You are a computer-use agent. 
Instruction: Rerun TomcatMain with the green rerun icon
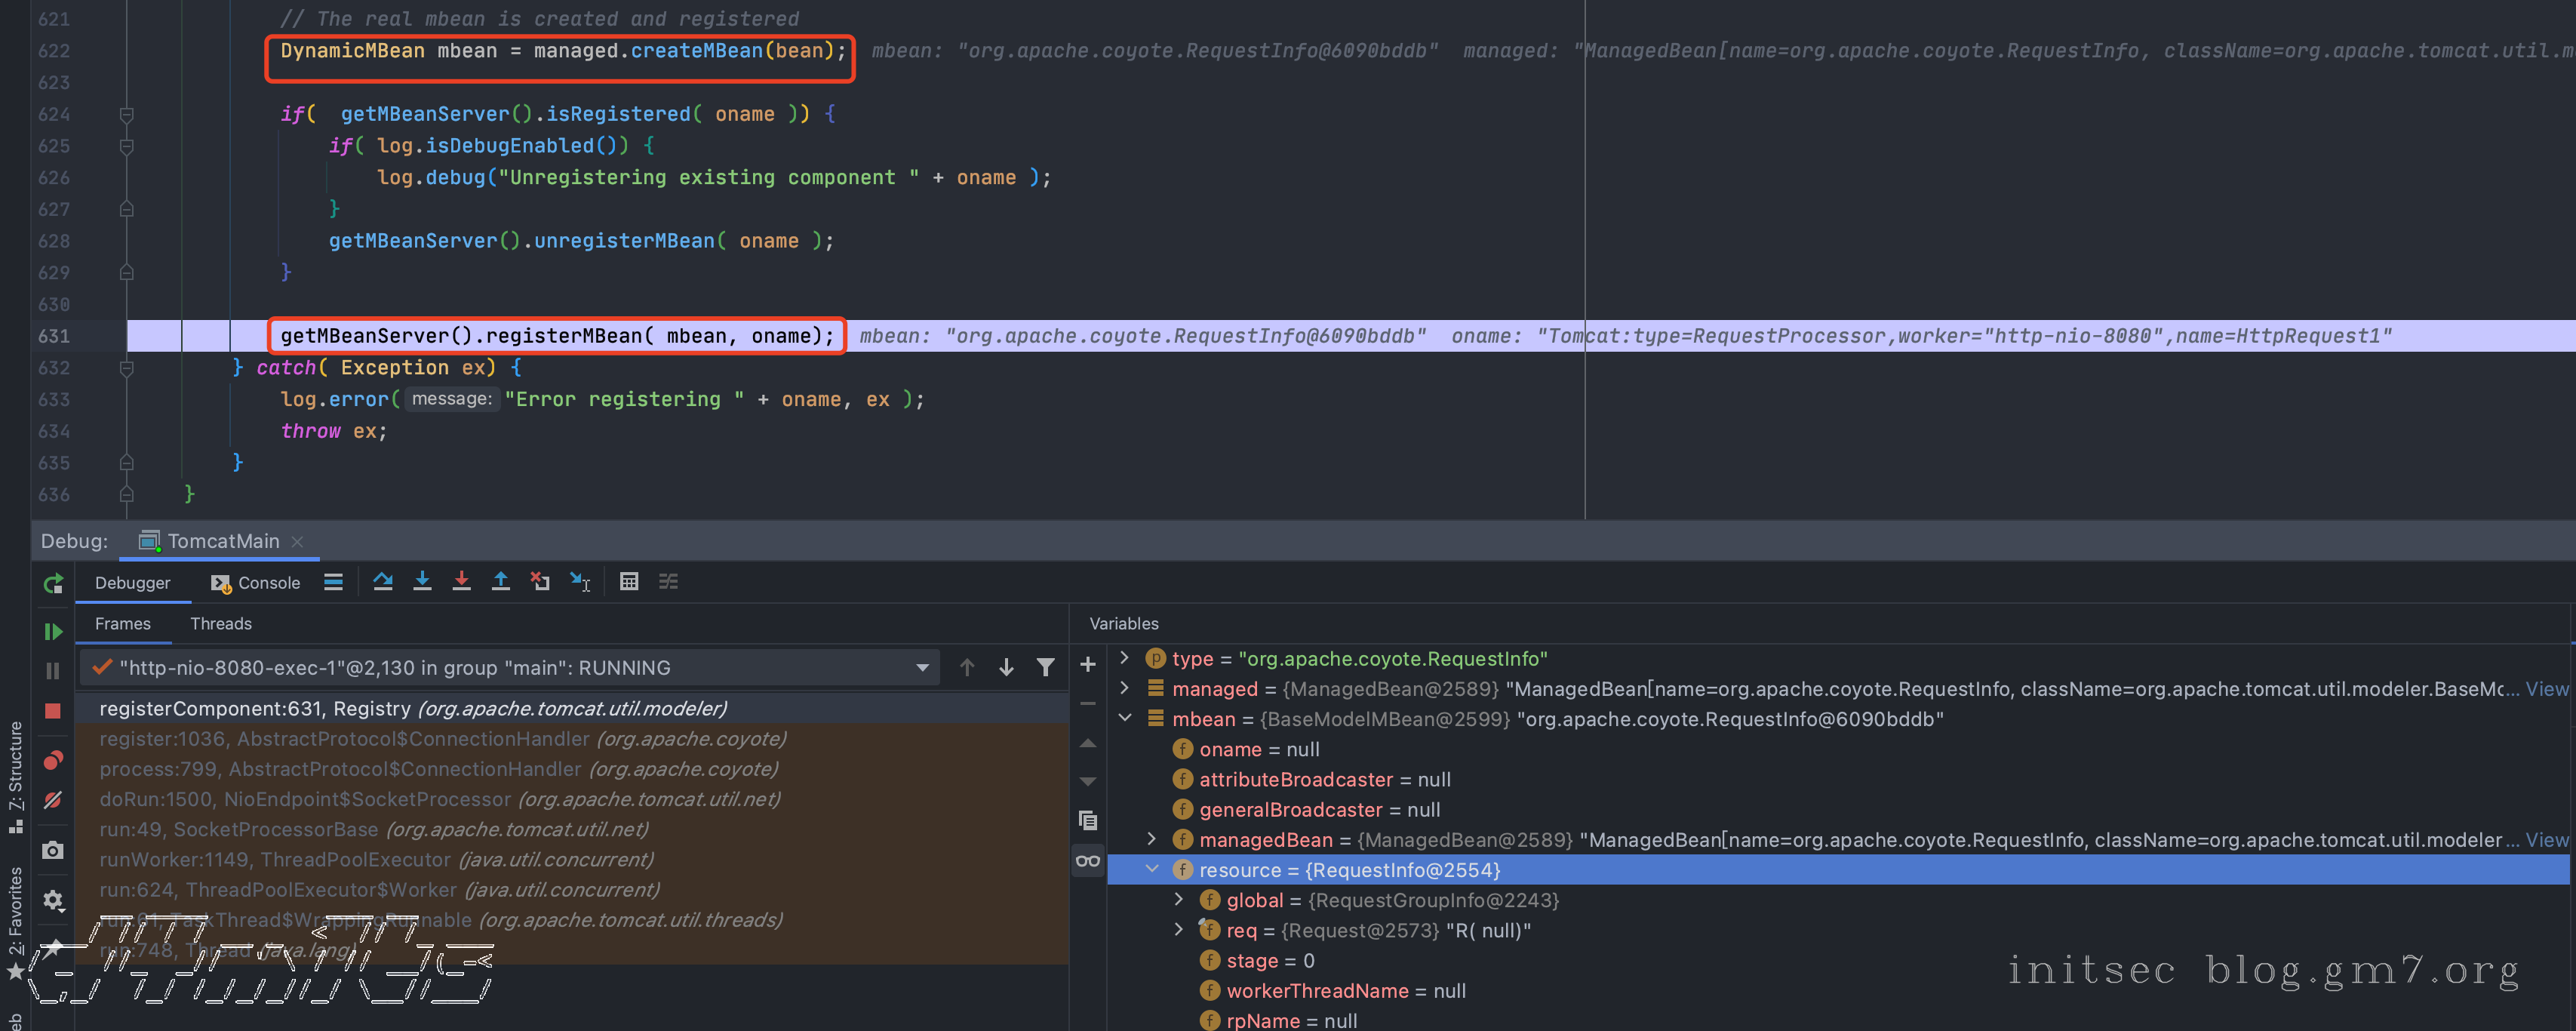[53, 584]
